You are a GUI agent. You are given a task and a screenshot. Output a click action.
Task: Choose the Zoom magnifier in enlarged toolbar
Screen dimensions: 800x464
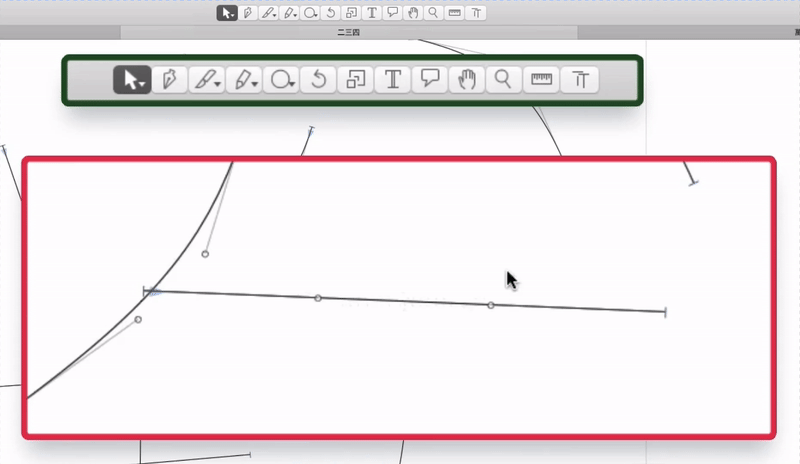click(x=504, y=80)
